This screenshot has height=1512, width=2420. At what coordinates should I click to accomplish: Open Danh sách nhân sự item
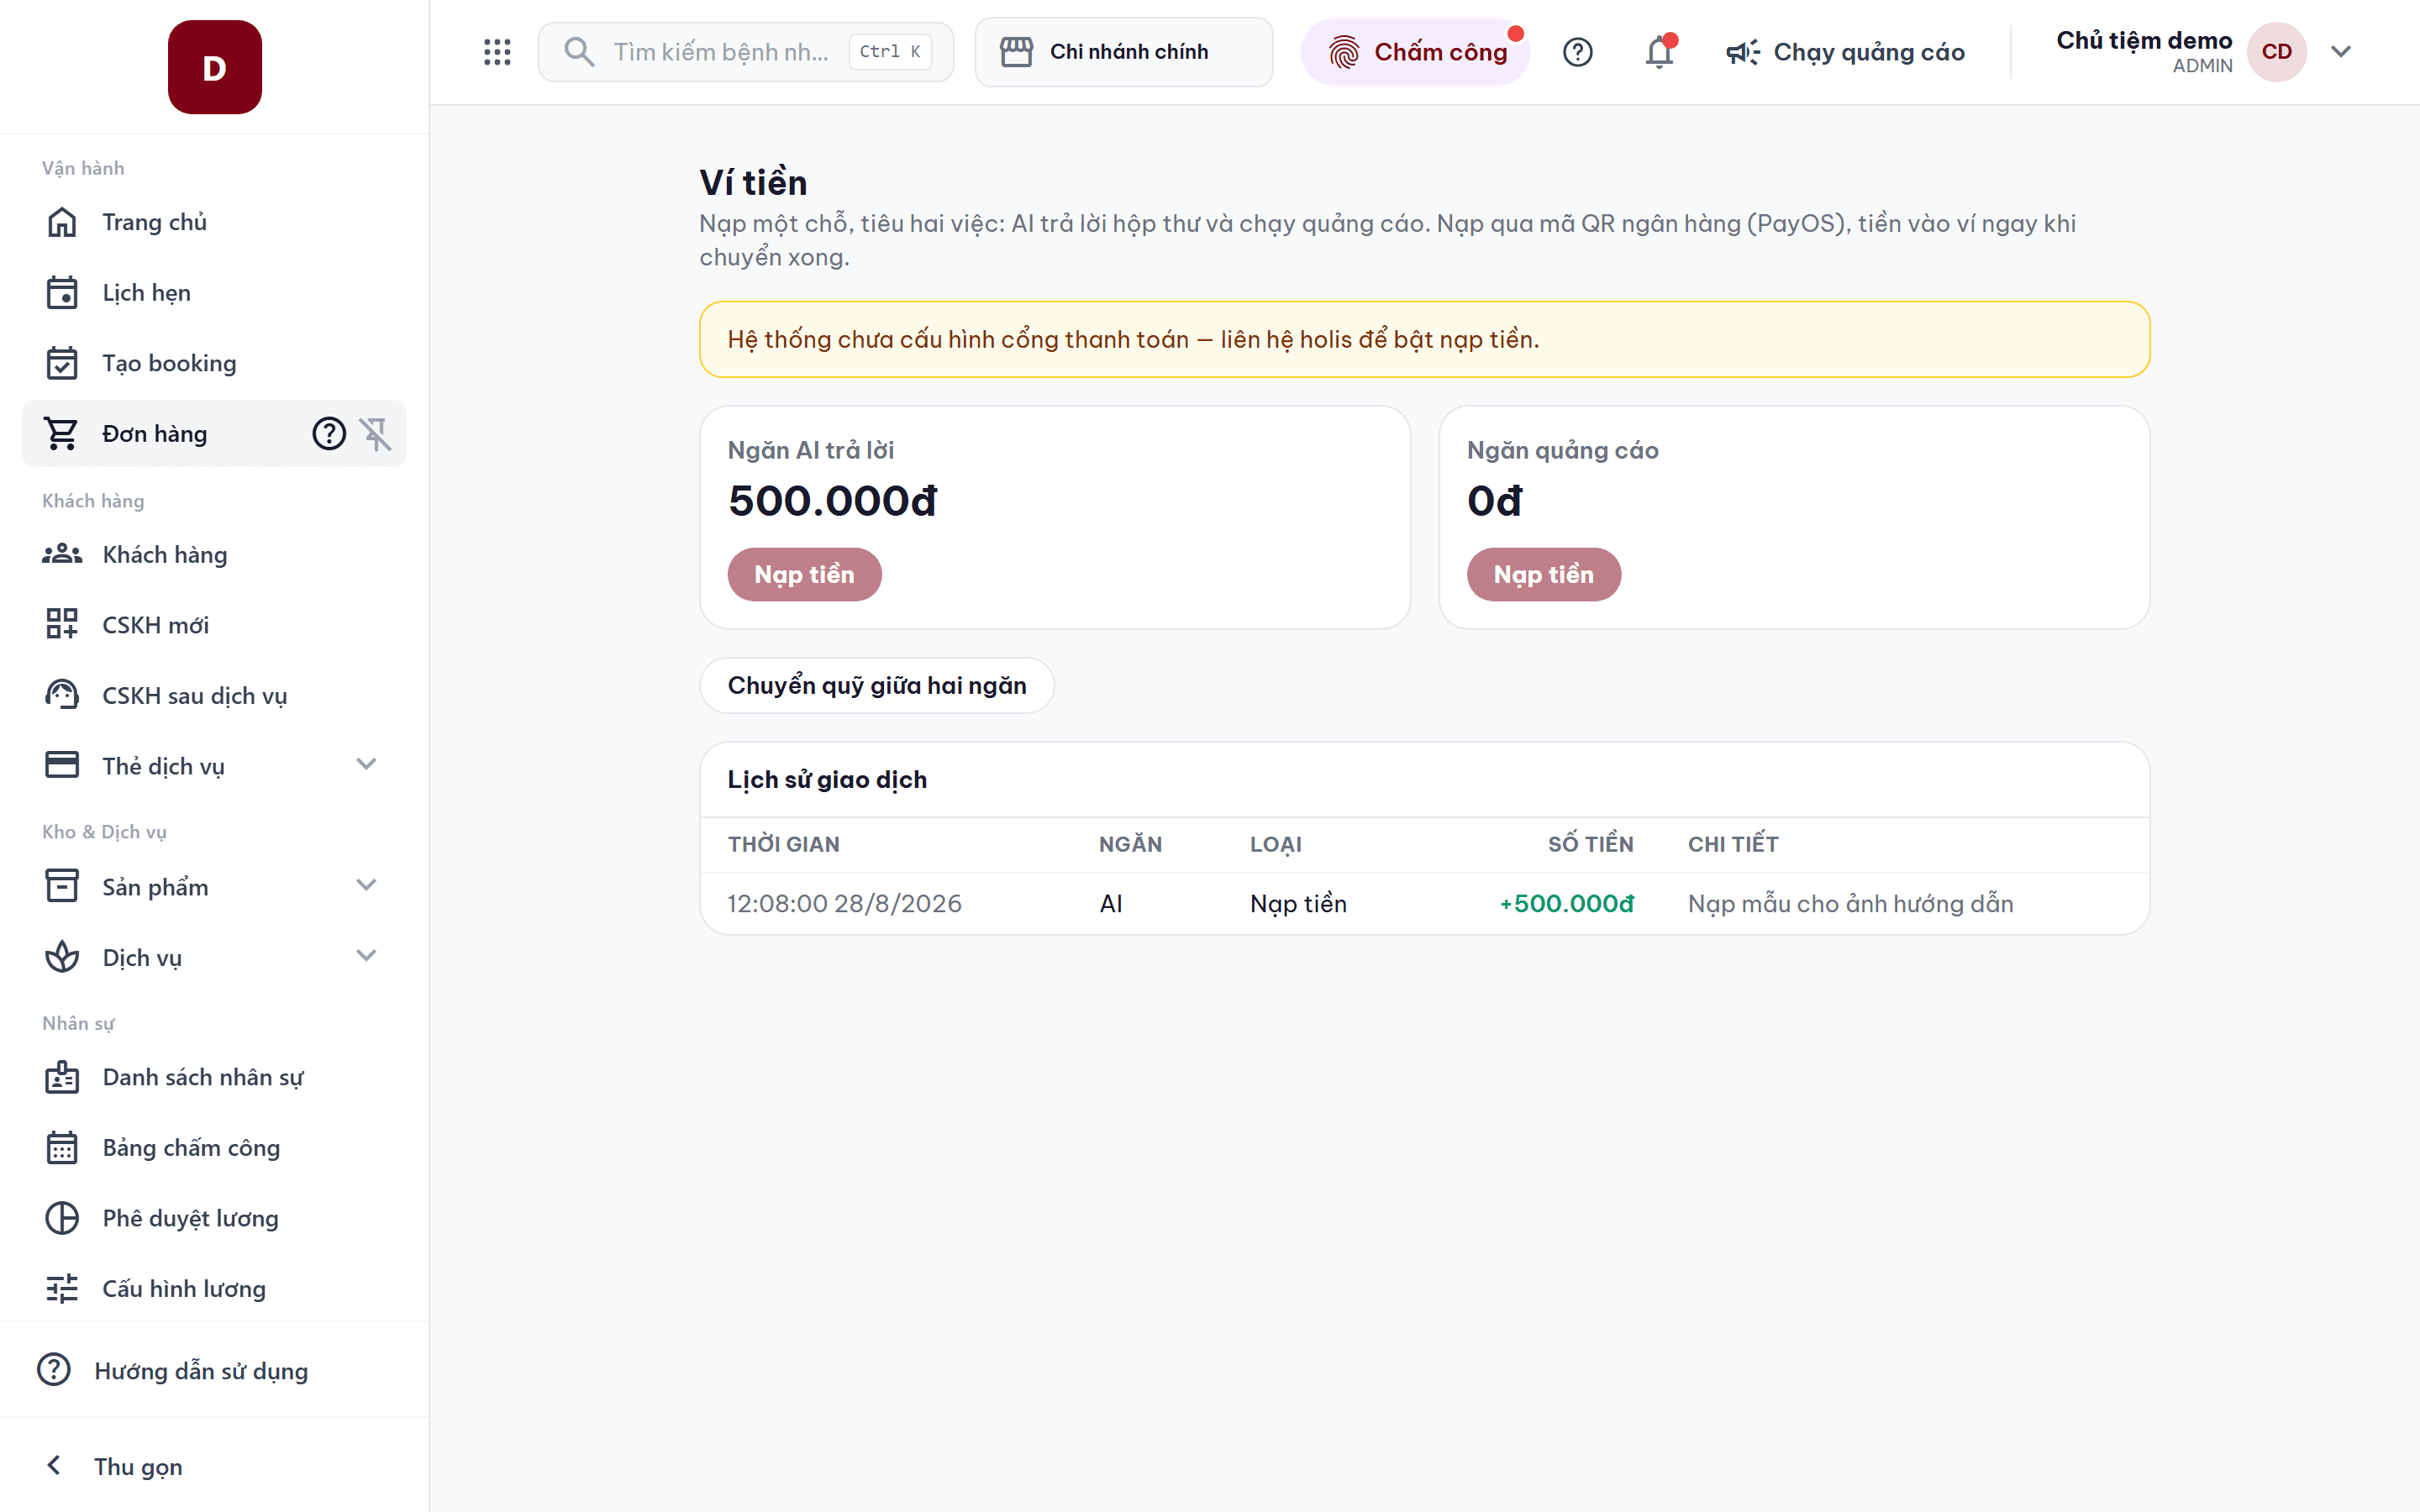(x=214, y=1077)
